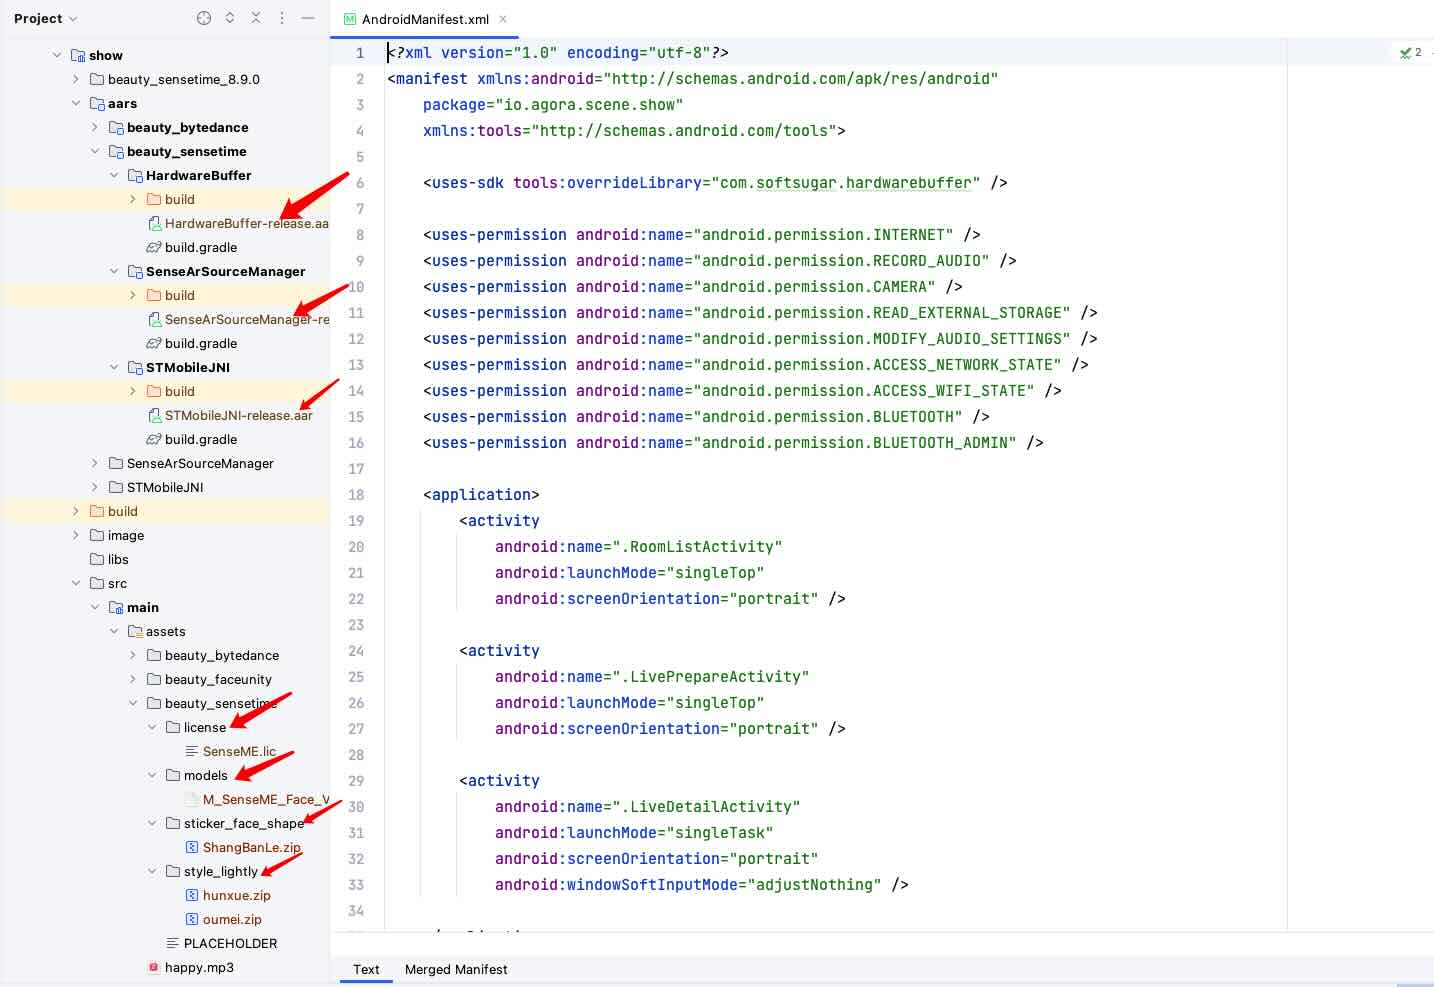Select the SenseME.lic file

239,751
